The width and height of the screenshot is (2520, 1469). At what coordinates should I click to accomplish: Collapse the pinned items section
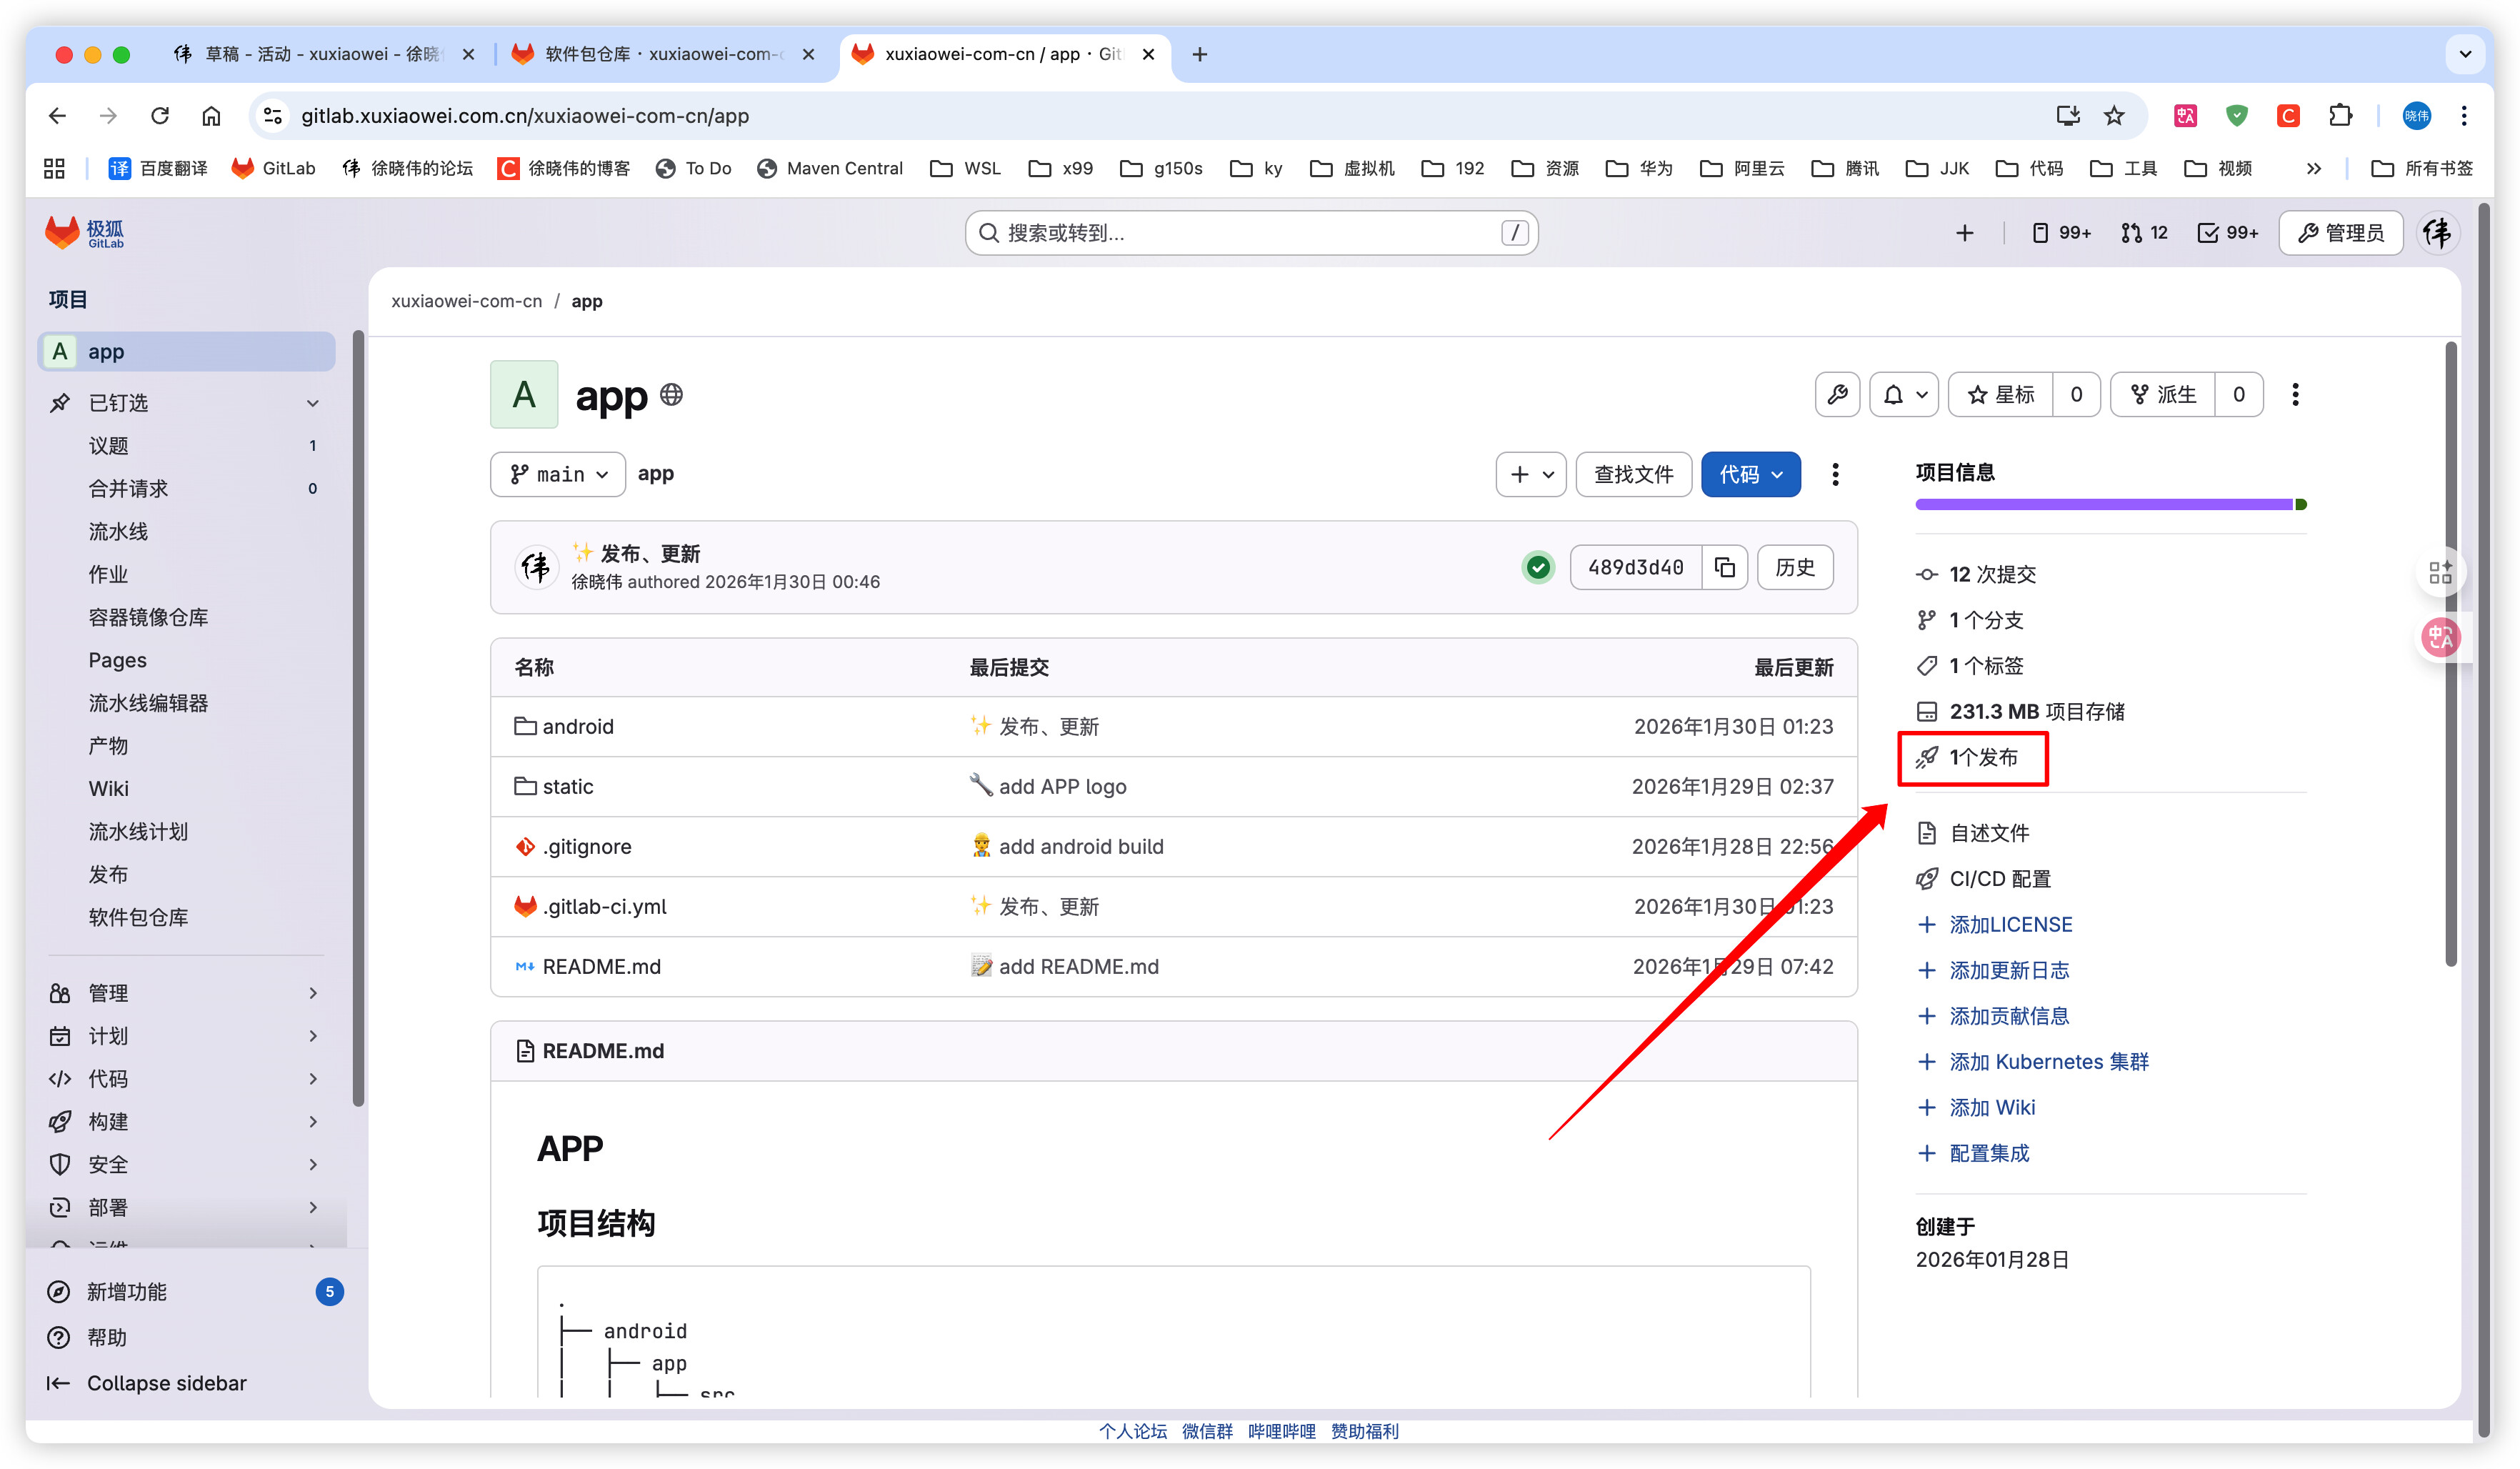(312, 403)
